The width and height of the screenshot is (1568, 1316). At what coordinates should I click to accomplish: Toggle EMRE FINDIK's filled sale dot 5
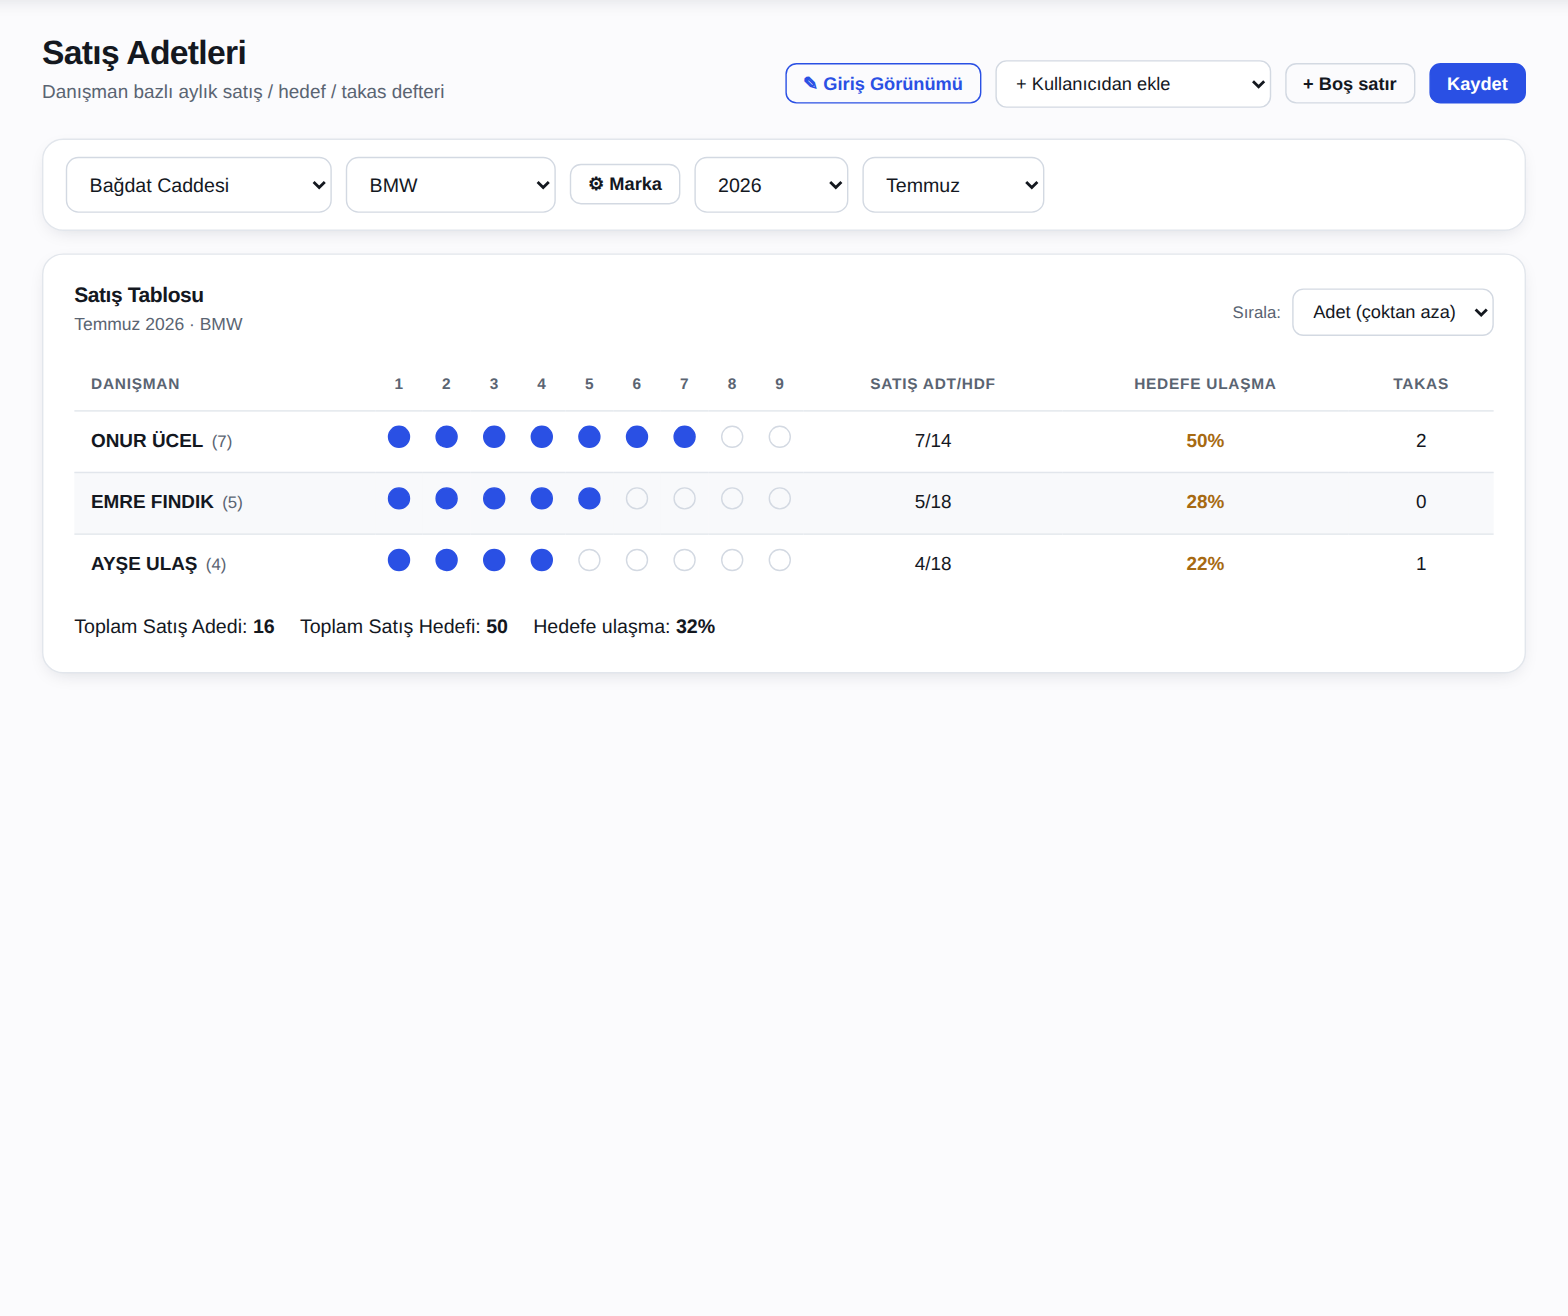point(590,499)
